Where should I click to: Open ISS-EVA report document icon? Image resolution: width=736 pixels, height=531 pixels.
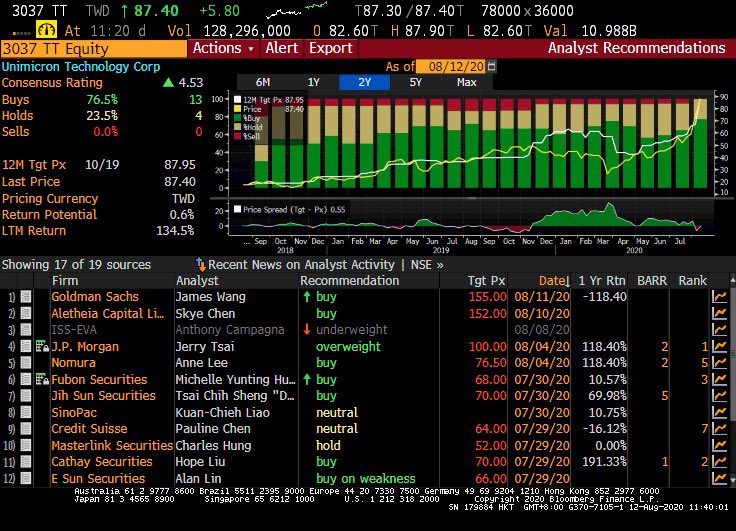click(26, 330)
